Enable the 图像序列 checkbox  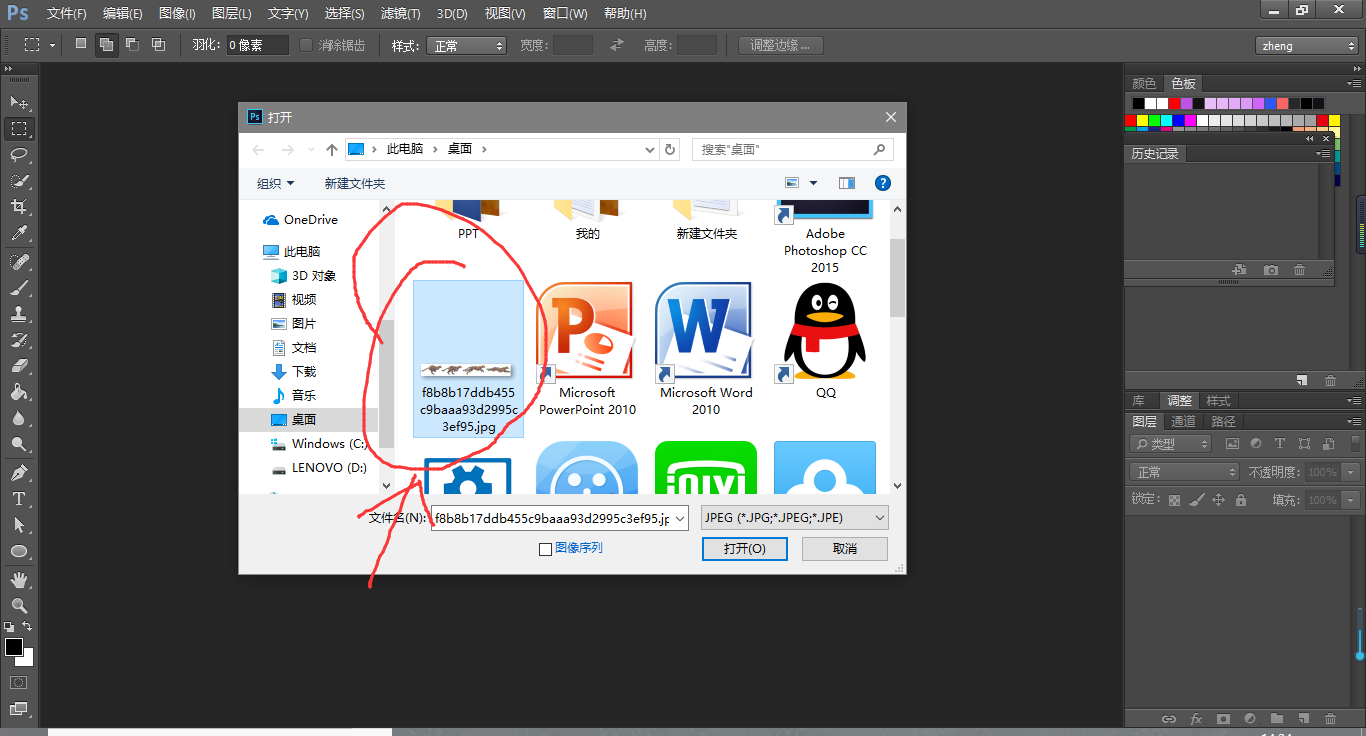coord(545,549)
